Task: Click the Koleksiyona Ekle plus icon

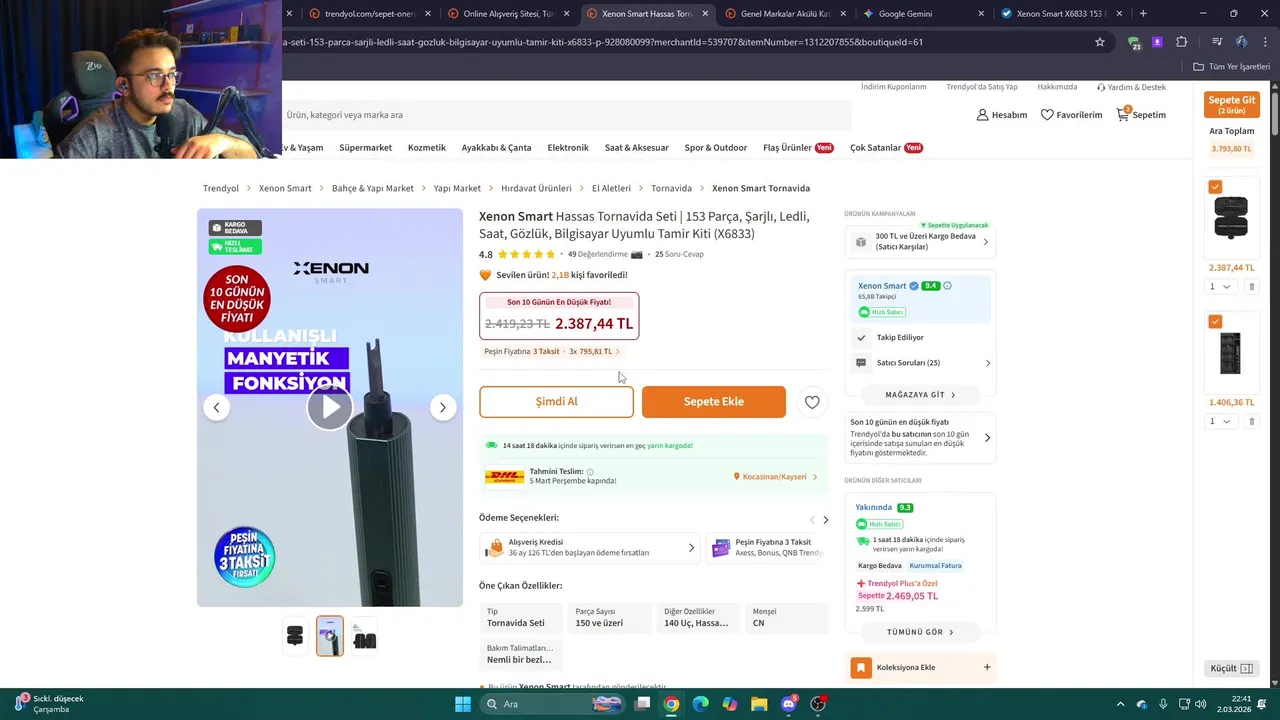Action: (987, 667)
